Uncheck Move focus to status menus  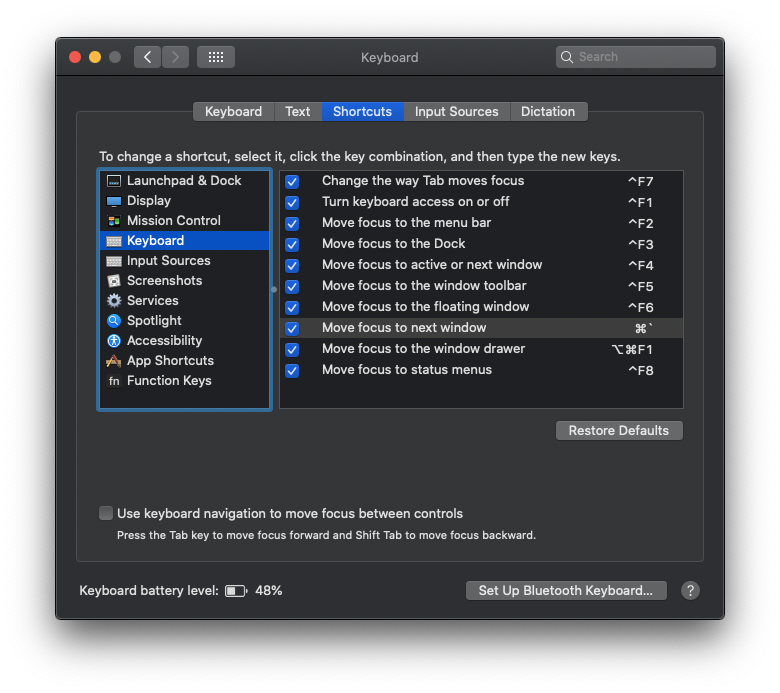pyautogui.click(x=292, y=371)
